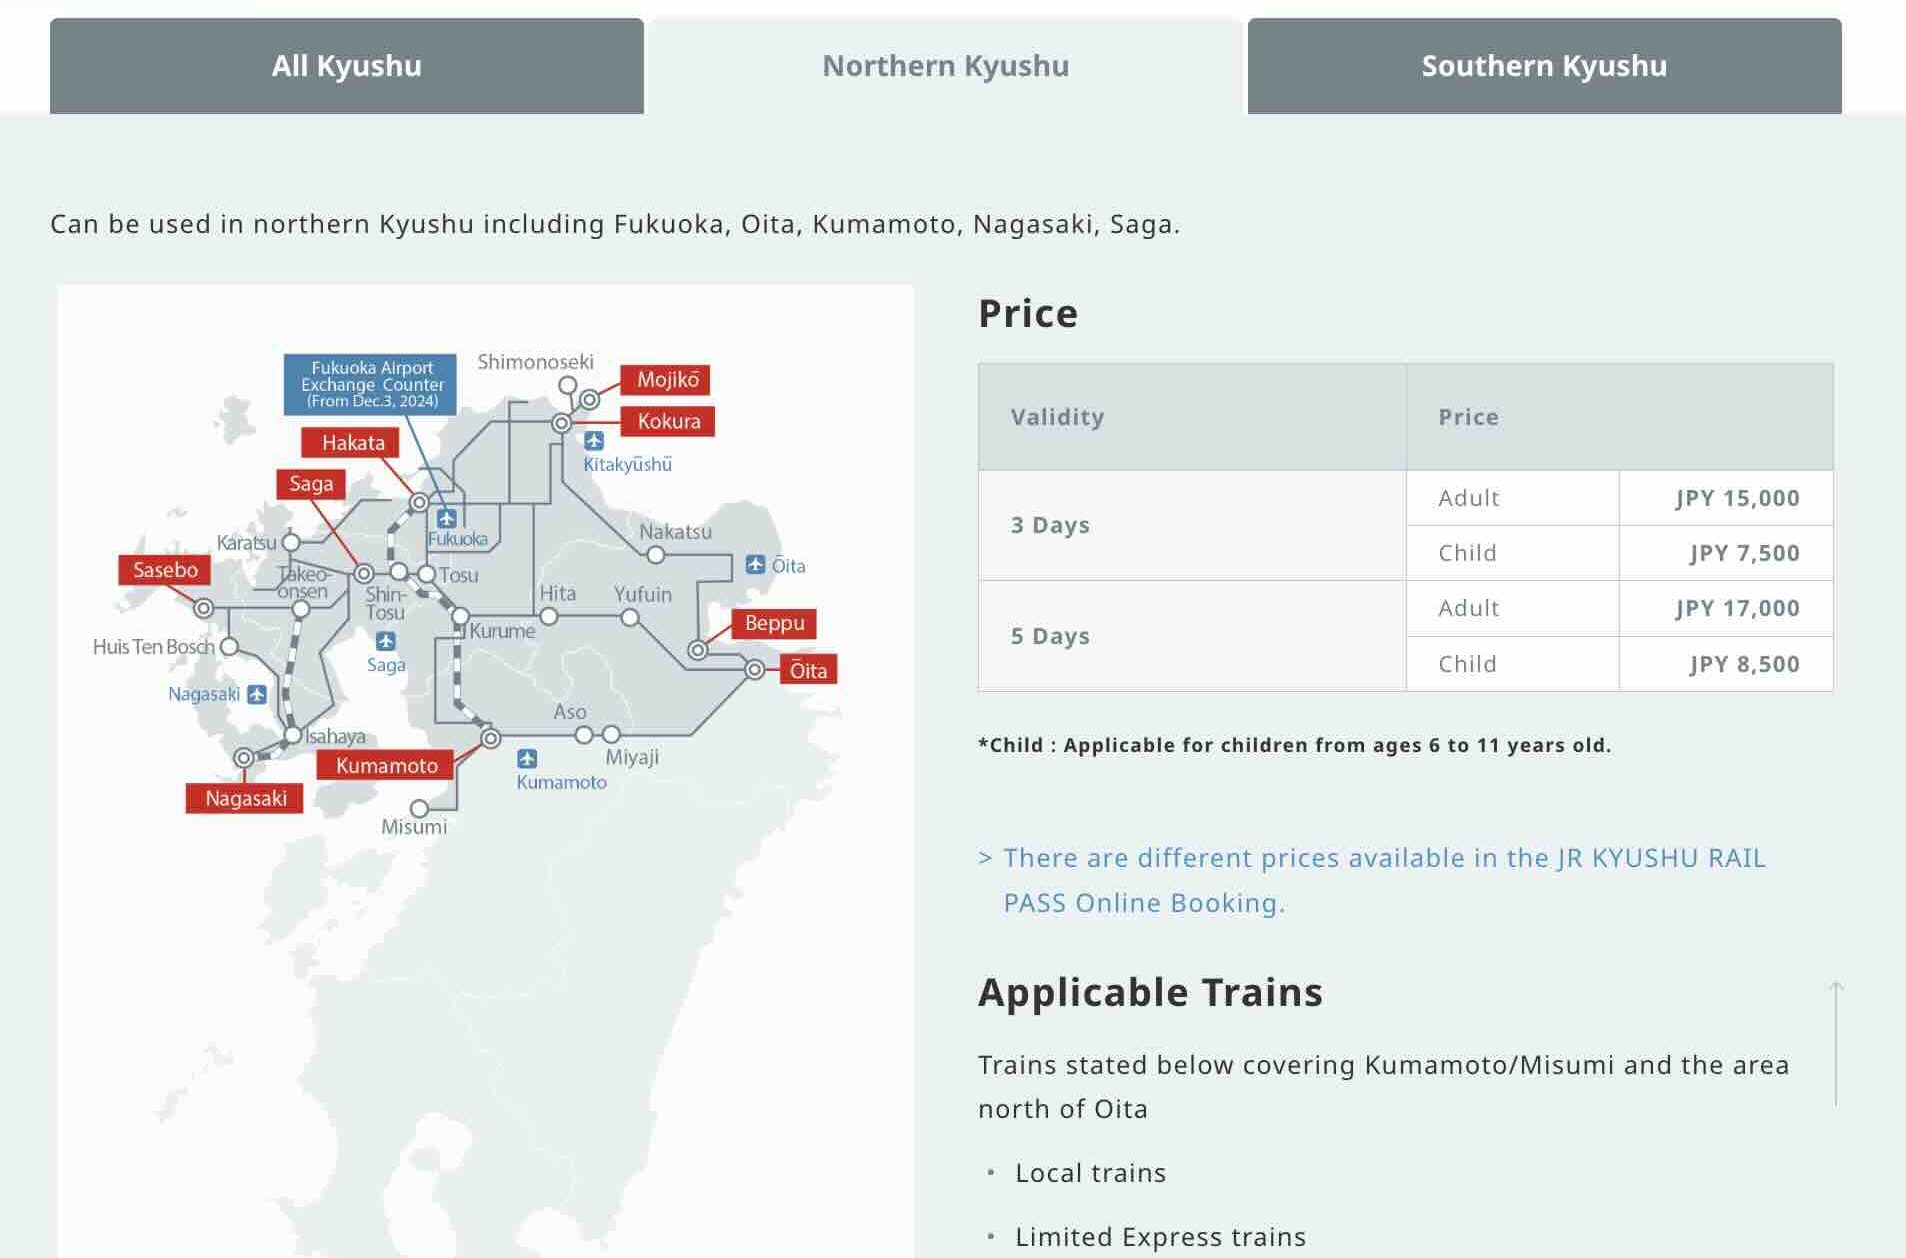
Task: Select the Sasebo station circle marker
Action: point(203,606)
